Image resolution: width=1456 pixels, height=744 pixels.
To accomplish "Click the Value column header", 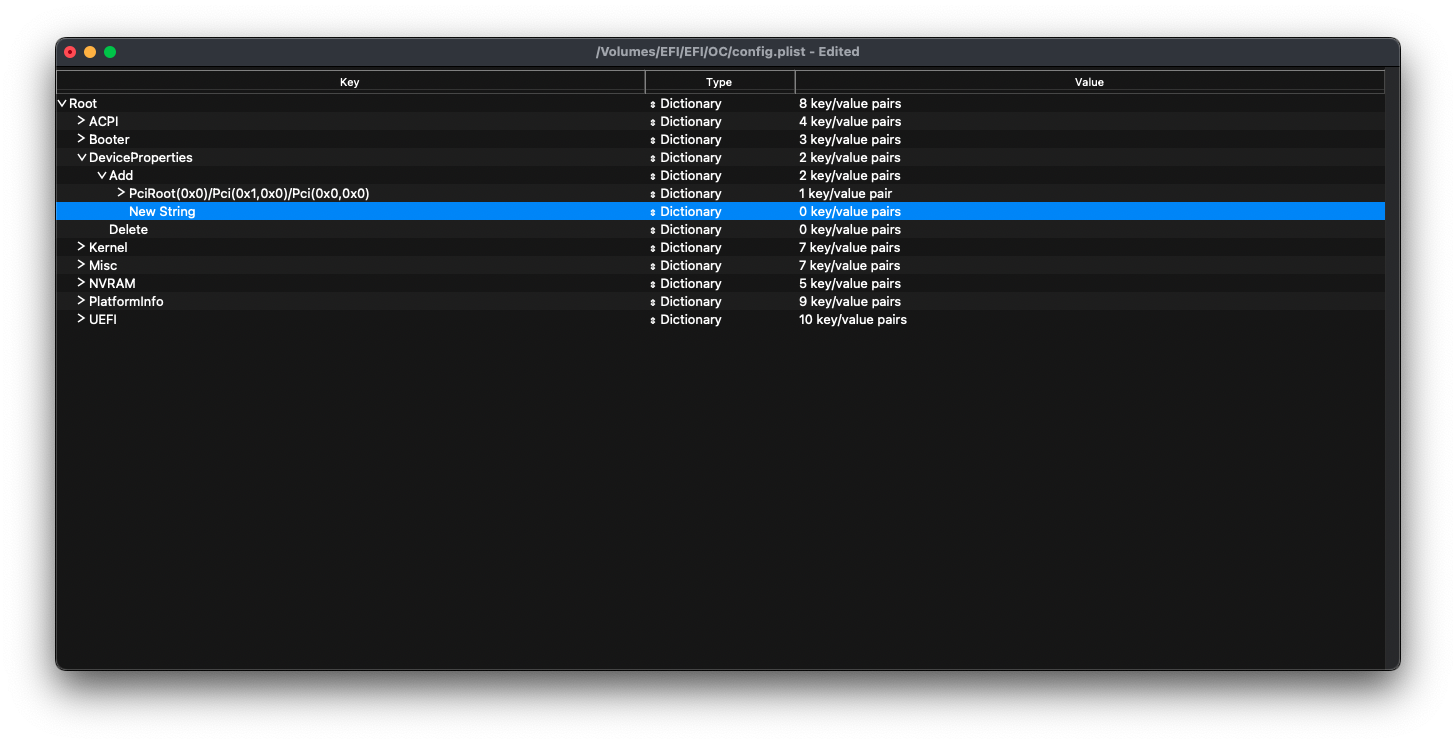I will pyautogui.click(x=1089, y=82).
